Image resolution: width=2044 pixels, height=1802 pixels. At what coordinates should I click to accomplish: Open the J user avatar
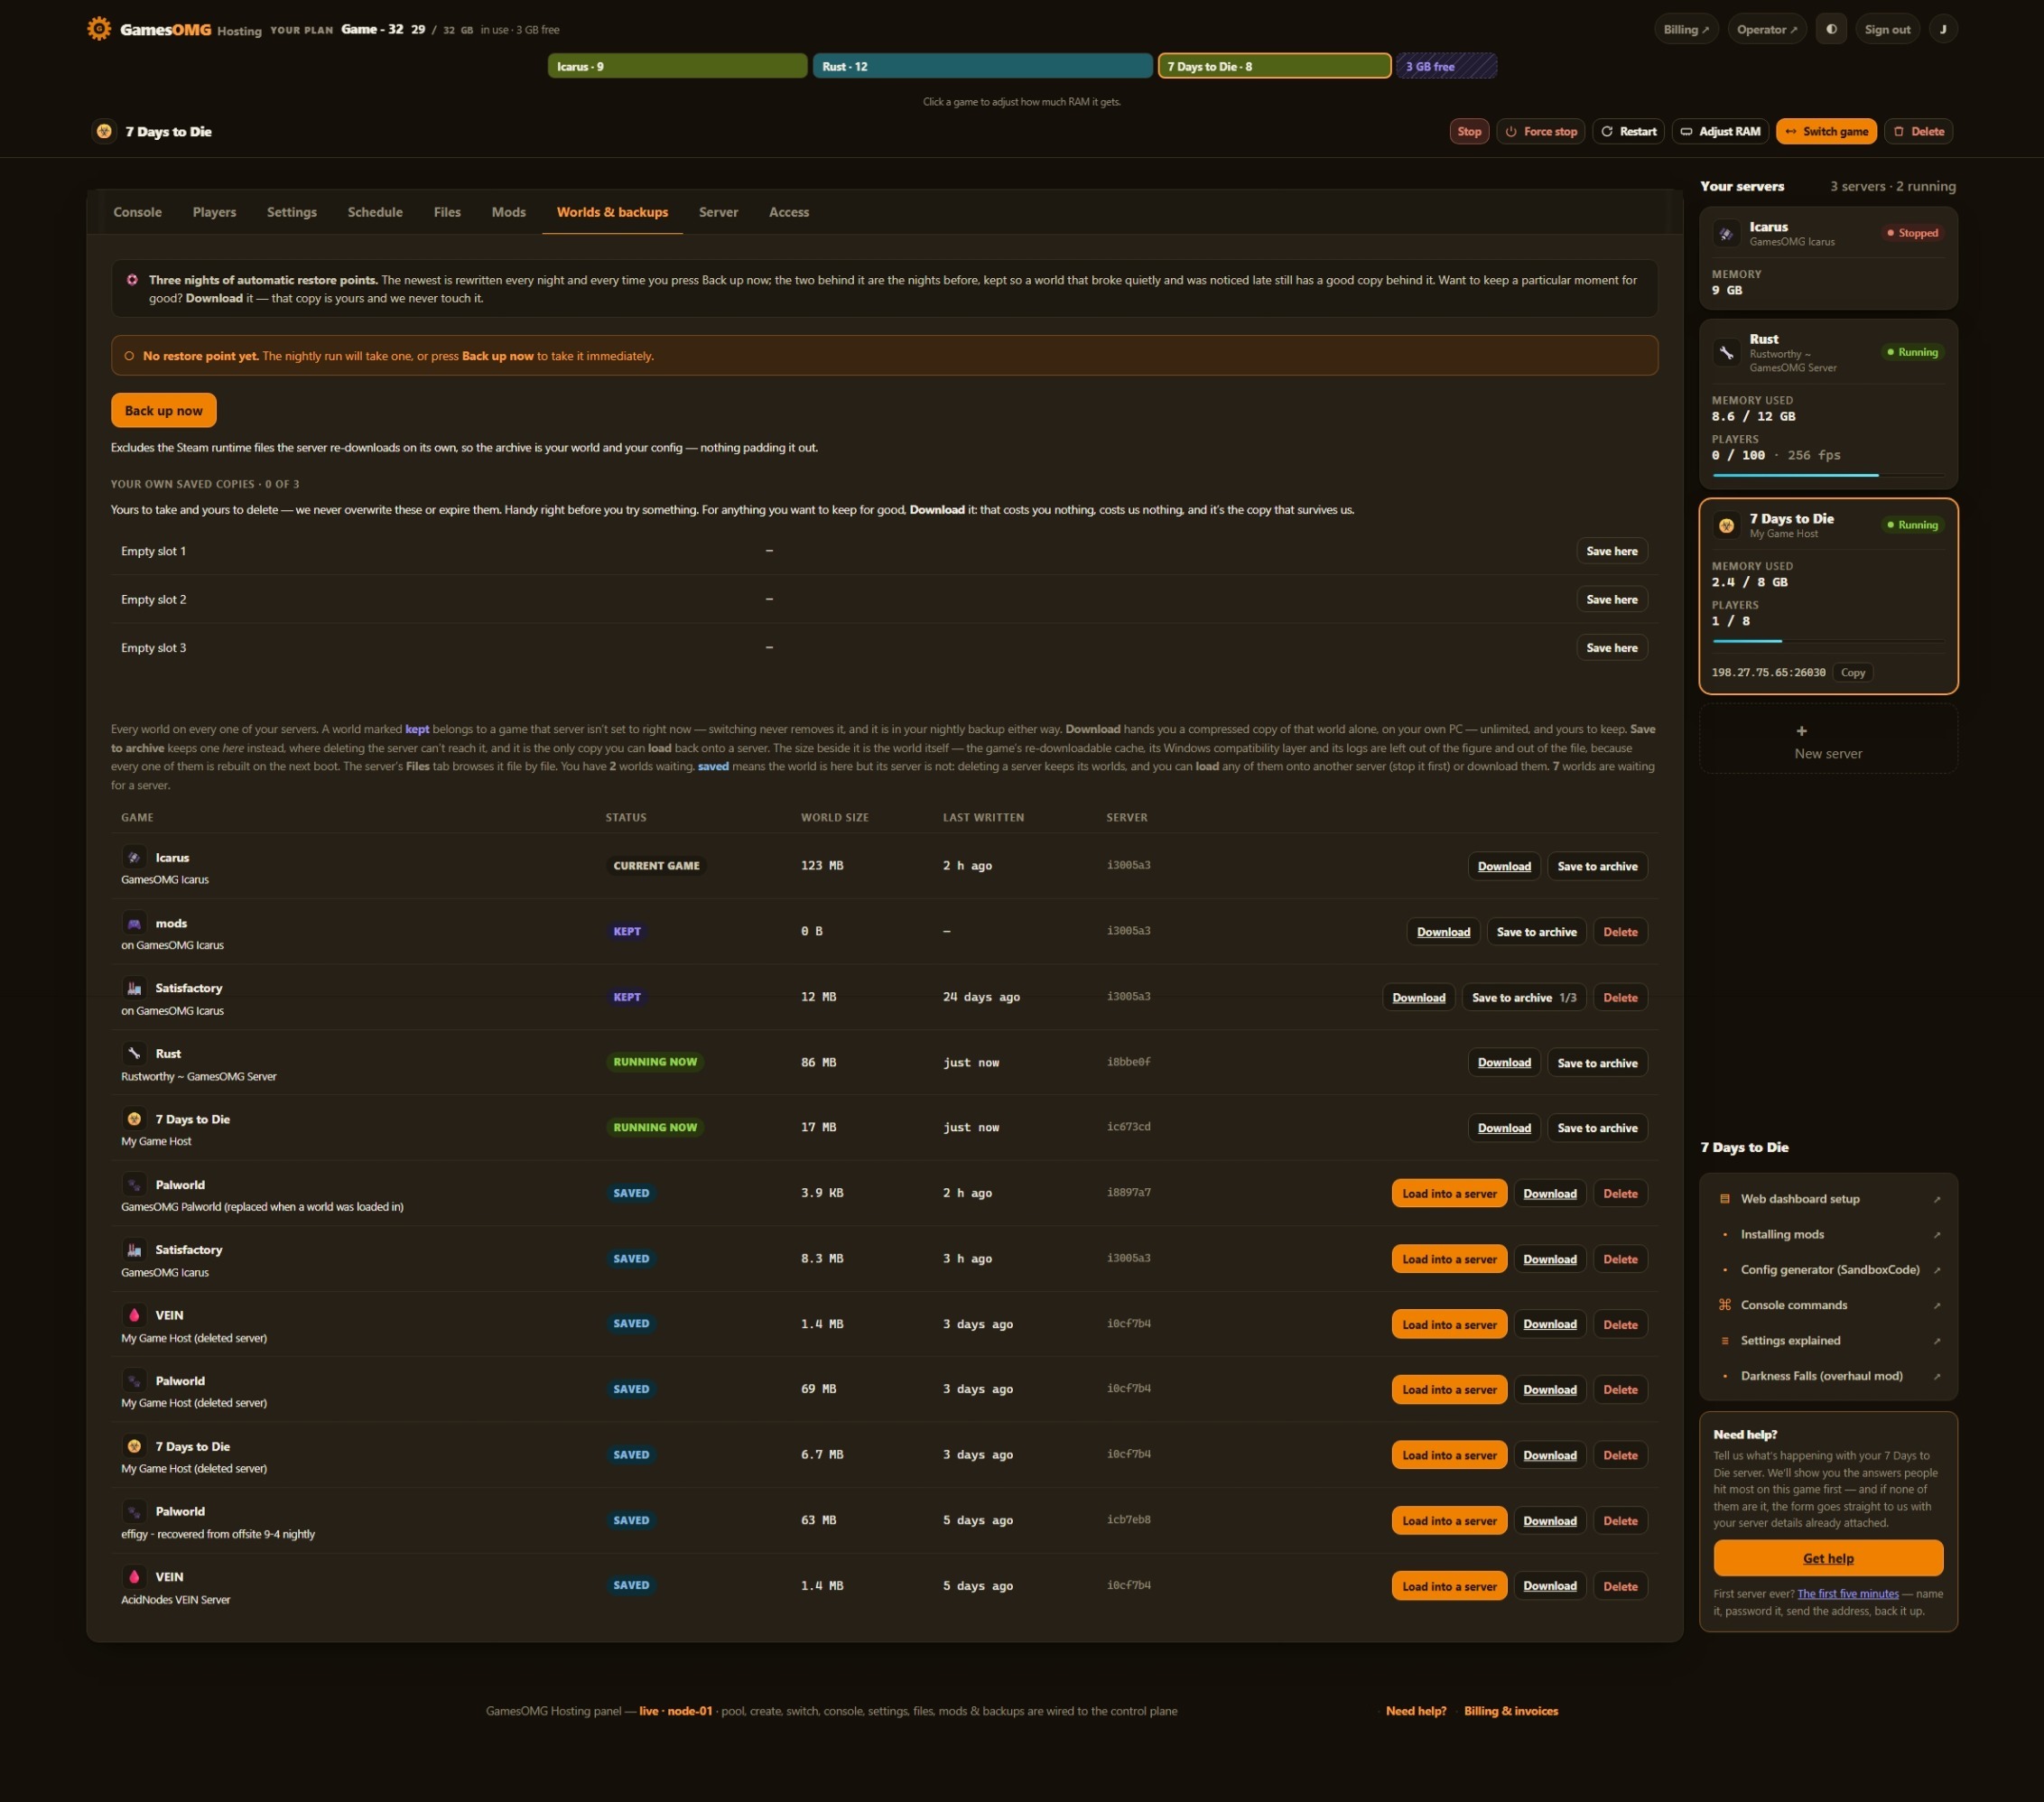1943,29
